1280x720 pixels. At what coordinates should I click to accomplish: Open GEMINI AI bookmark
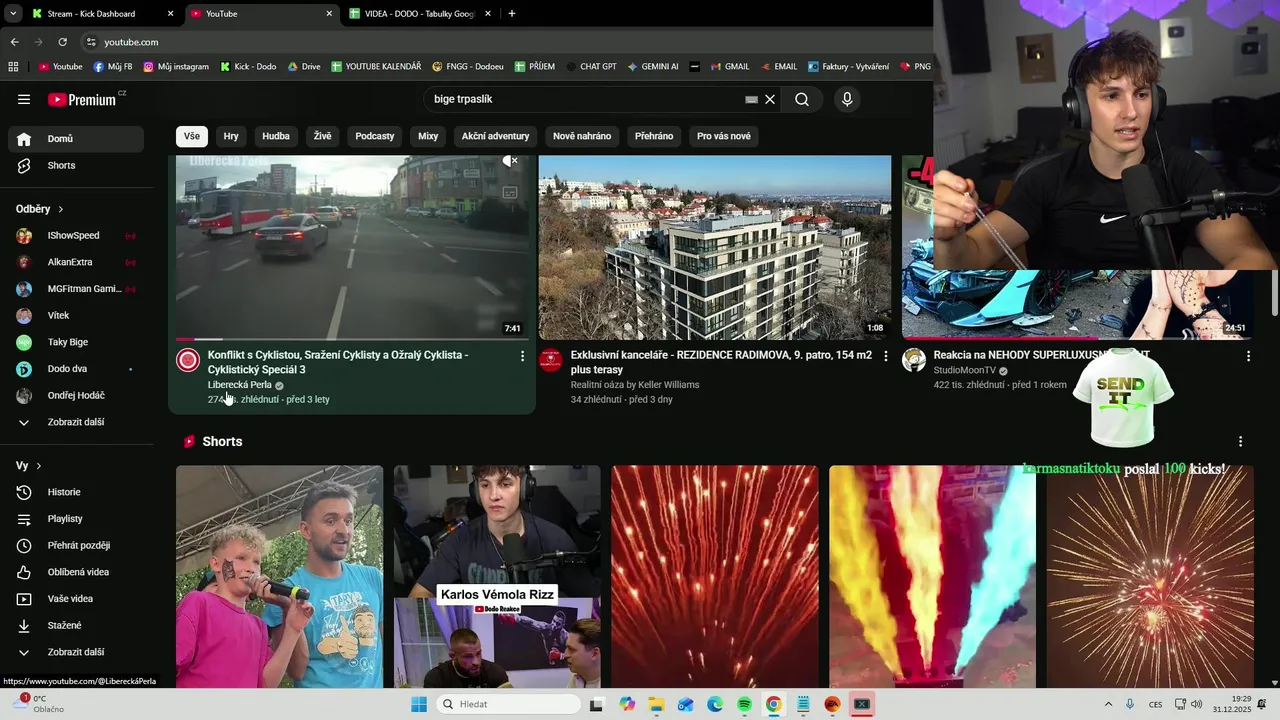[x=653, y=67]
